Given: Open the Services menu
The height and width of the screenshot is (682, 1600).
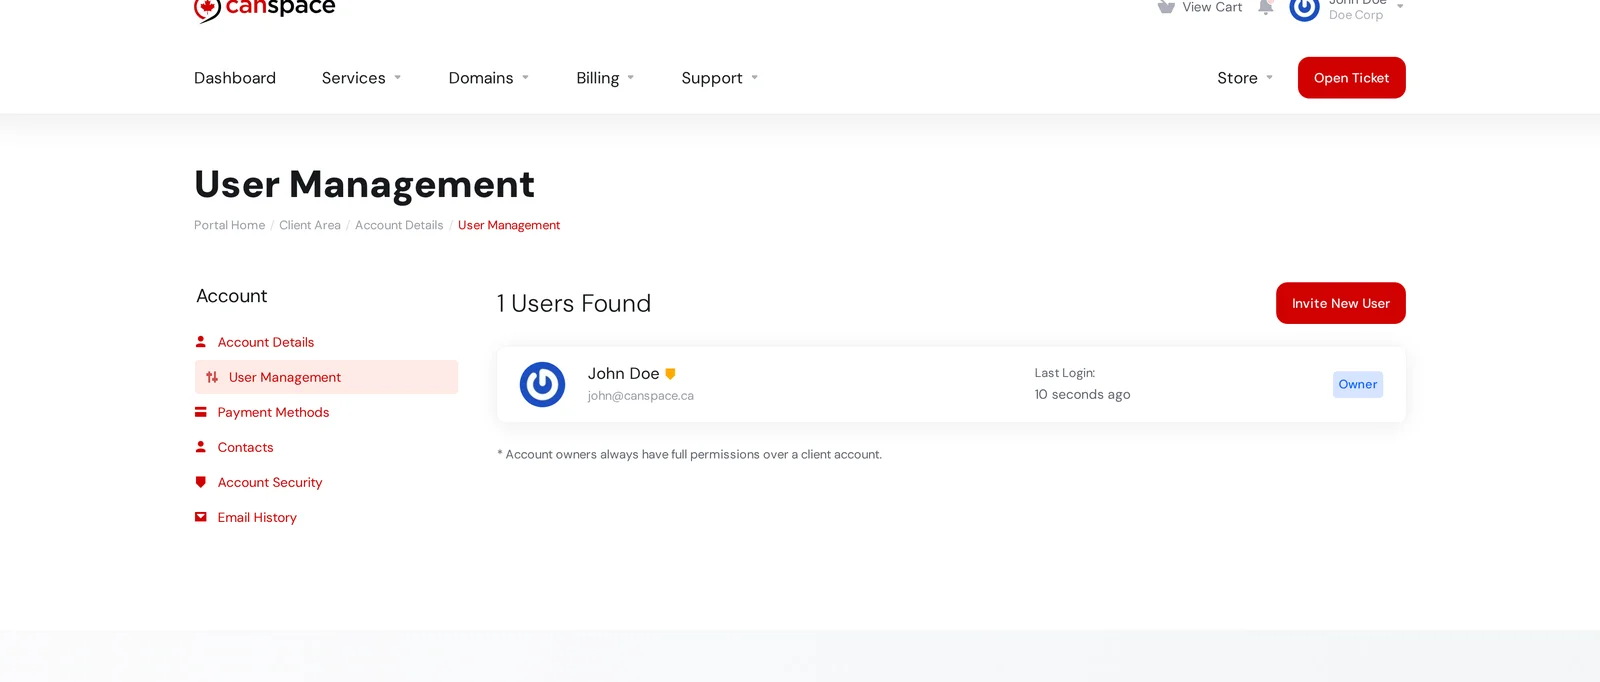Looking at the screenshot, I should click(x=361, y=78).
